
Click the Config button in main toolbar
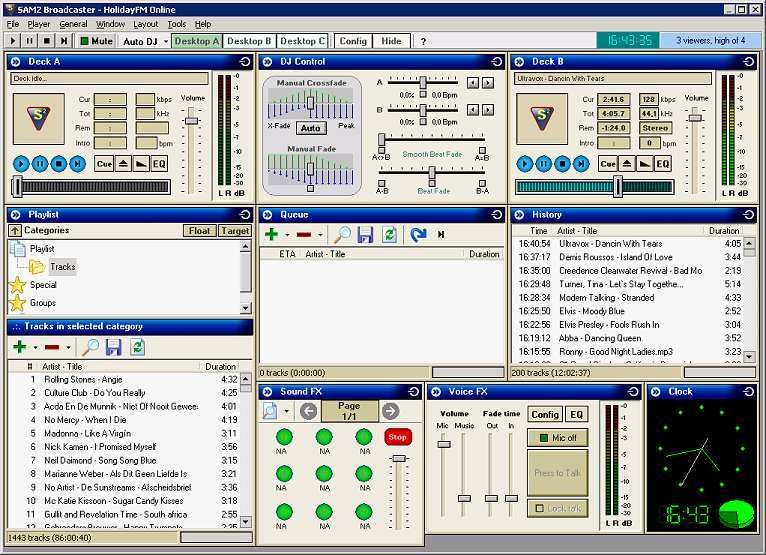pos(353,41)
